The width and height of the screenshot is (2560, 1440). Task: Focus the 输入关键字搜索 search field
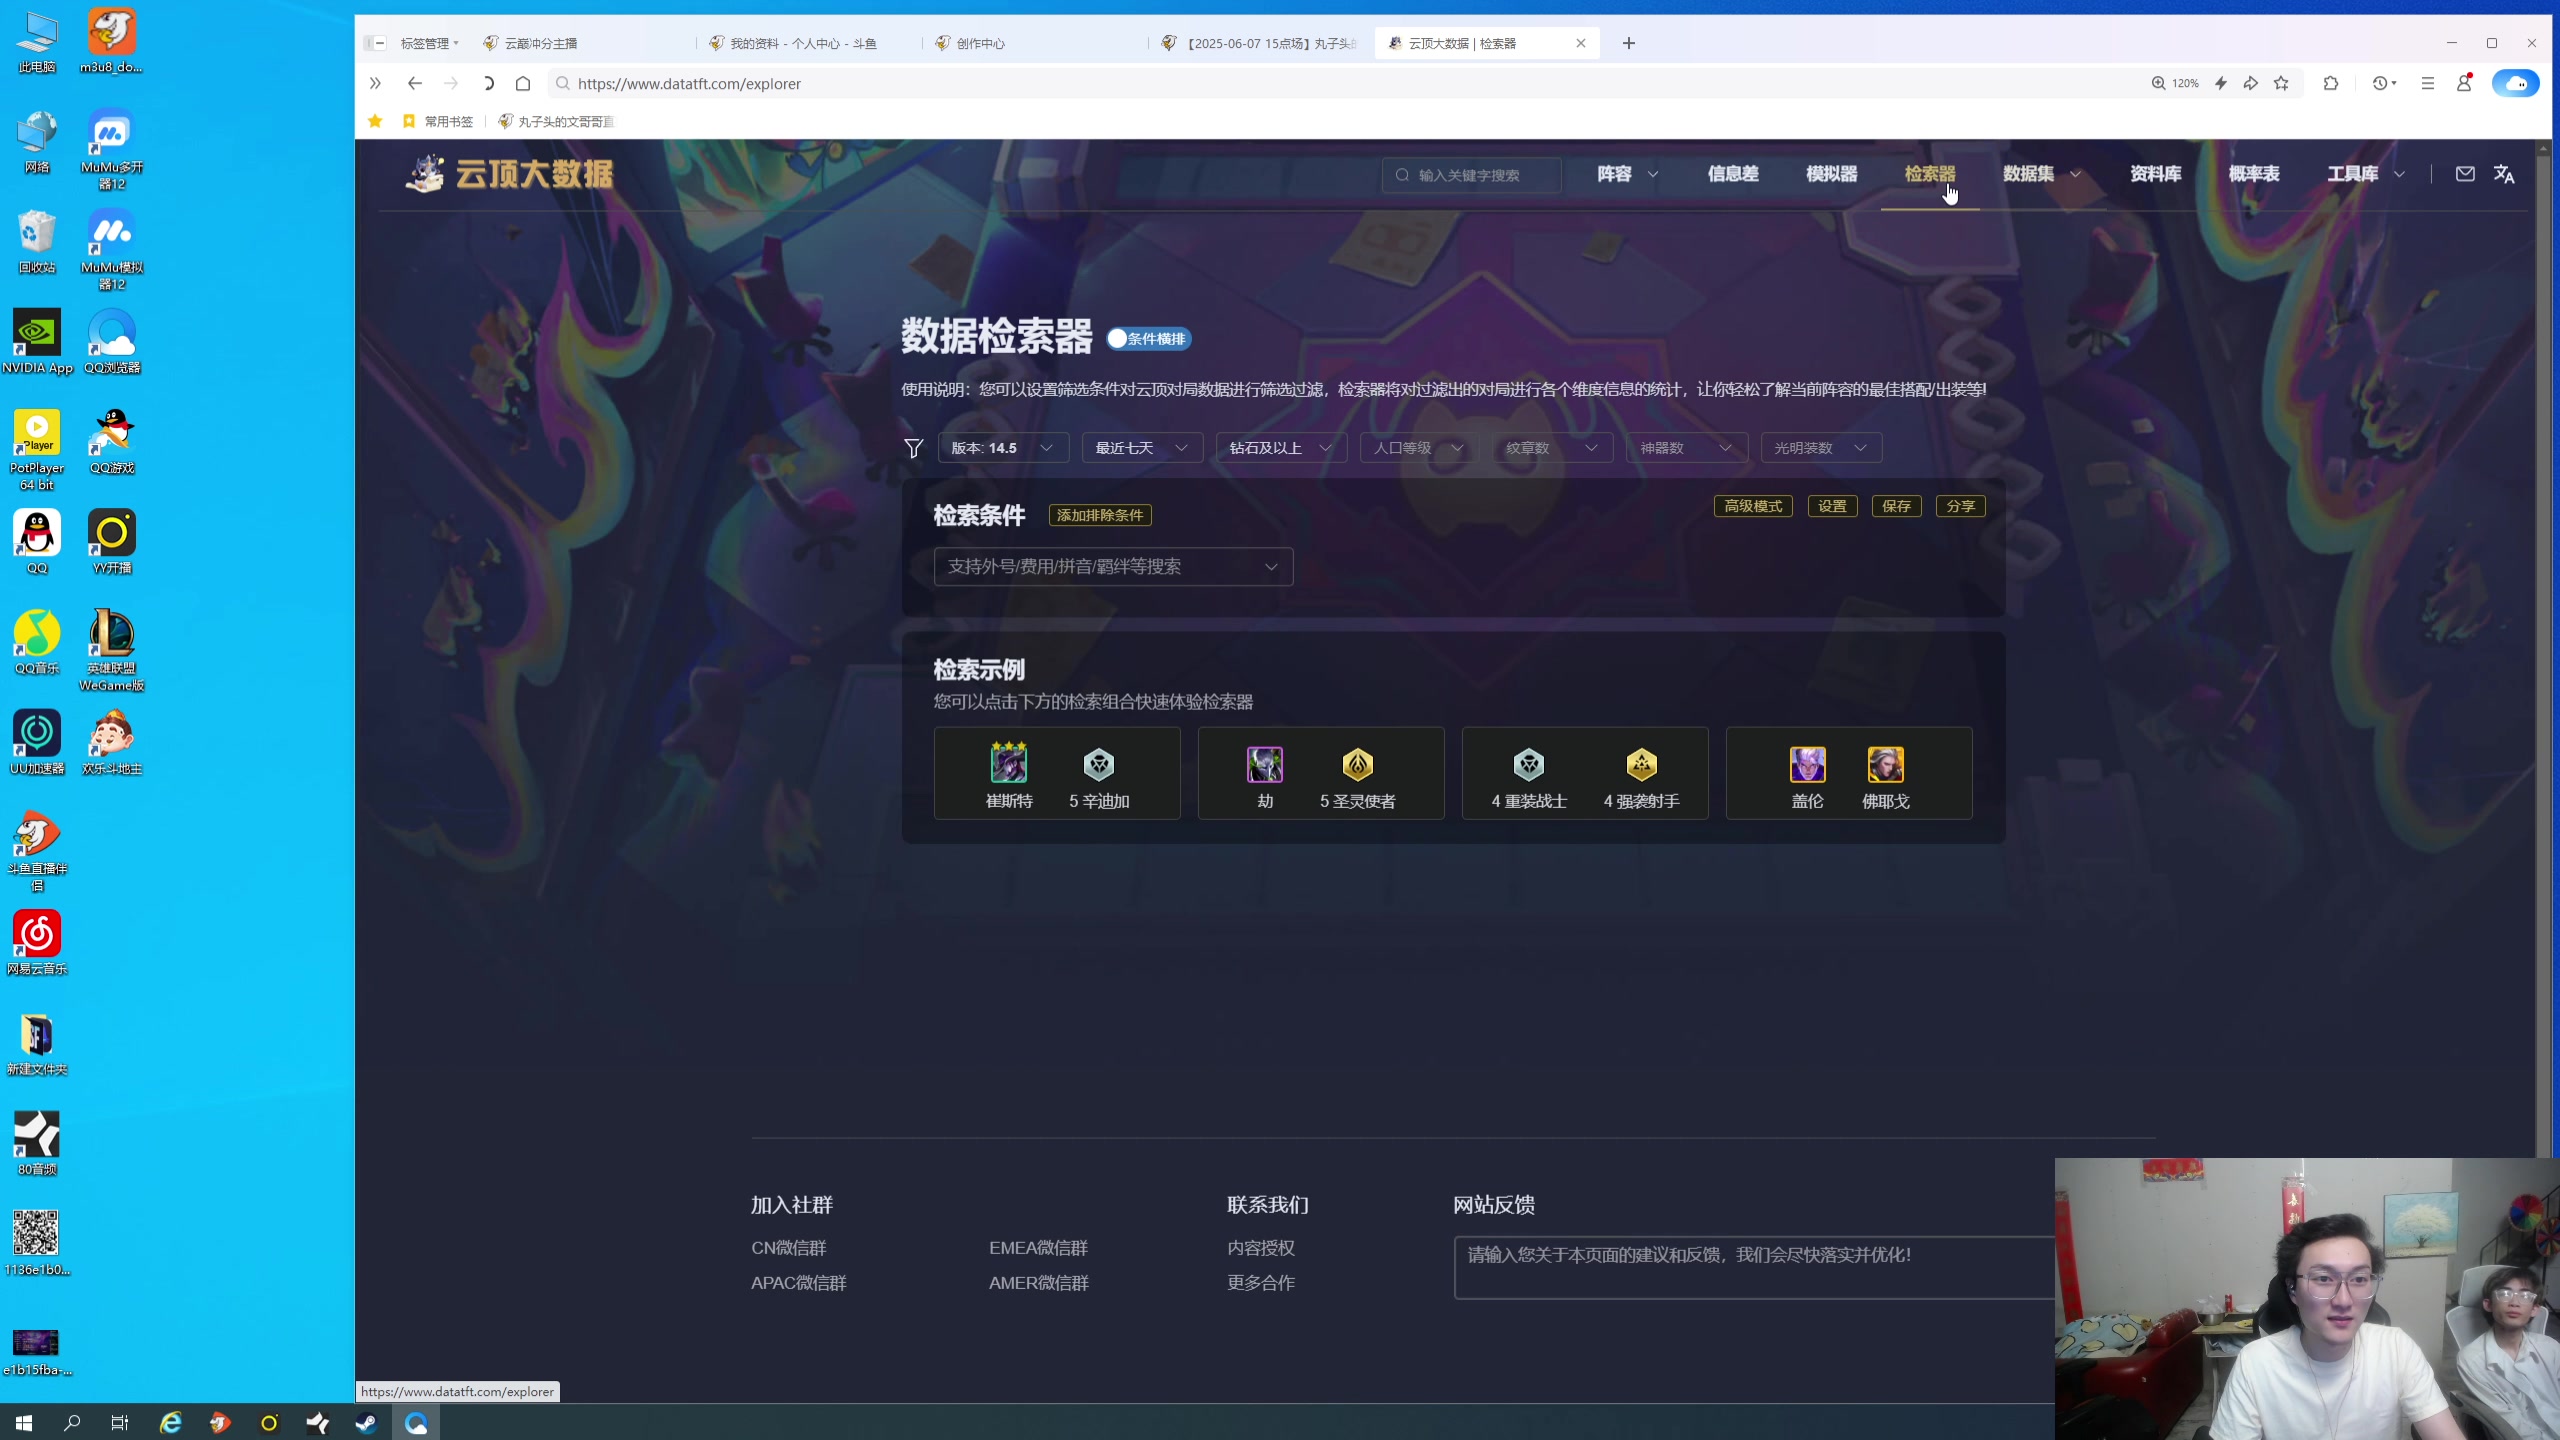[1471, 175]
